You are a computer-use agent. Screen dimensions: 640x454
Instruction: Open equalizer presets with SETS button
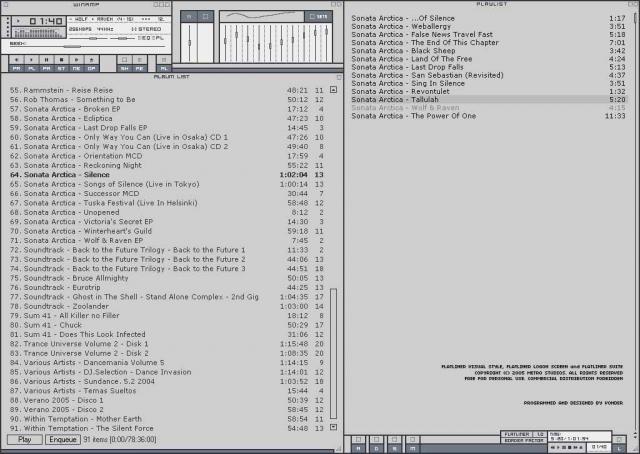(x=318, y=16)
